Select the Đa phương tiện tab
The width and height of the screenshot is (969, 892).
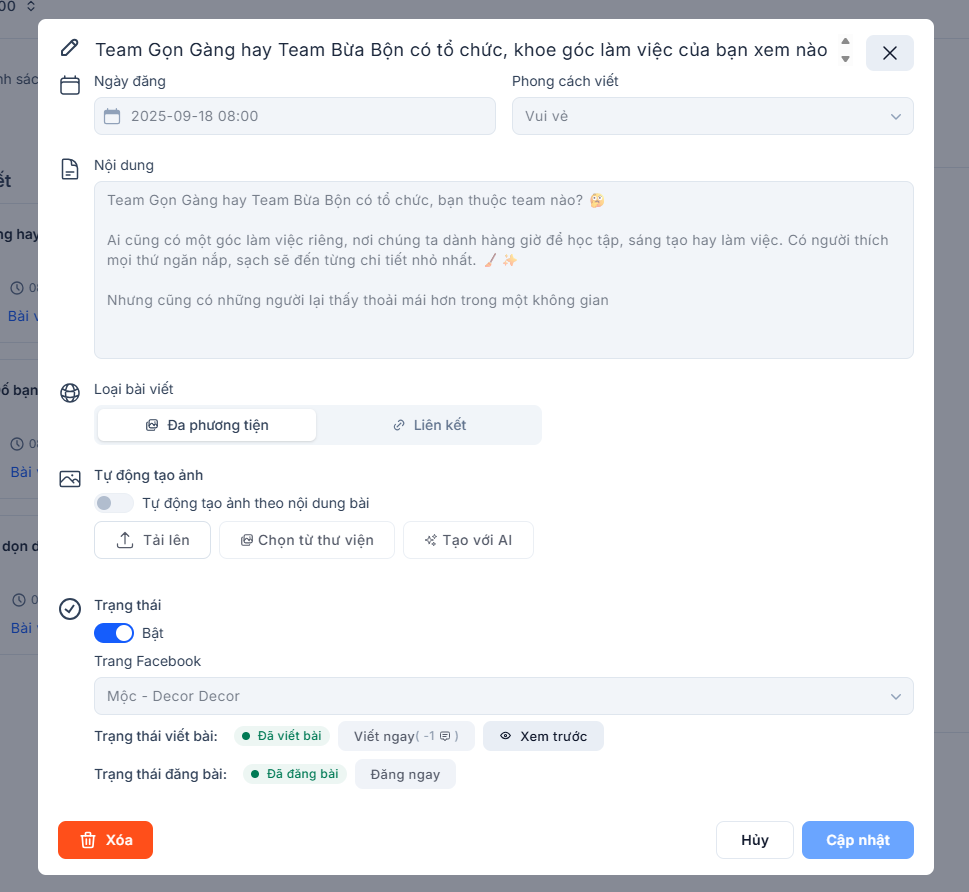[207, 425]
